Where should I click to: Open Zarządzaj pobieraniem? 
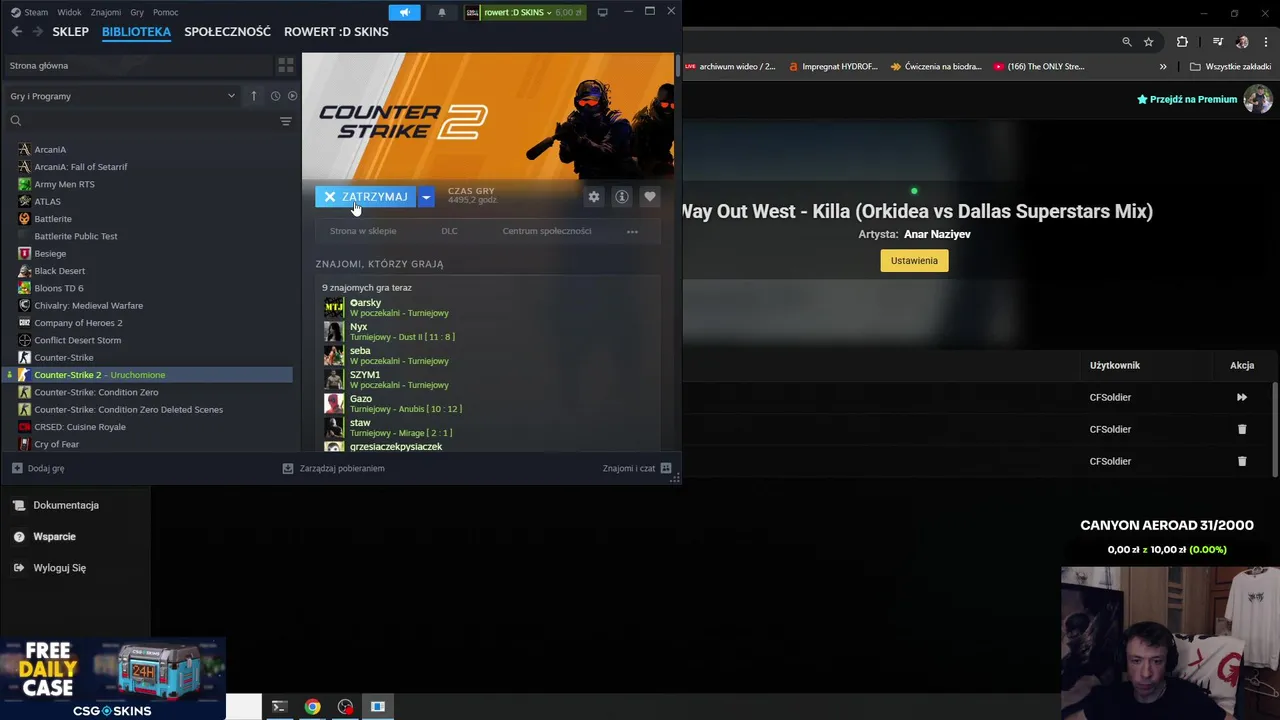pyautogui.click(x=333, y=468)
